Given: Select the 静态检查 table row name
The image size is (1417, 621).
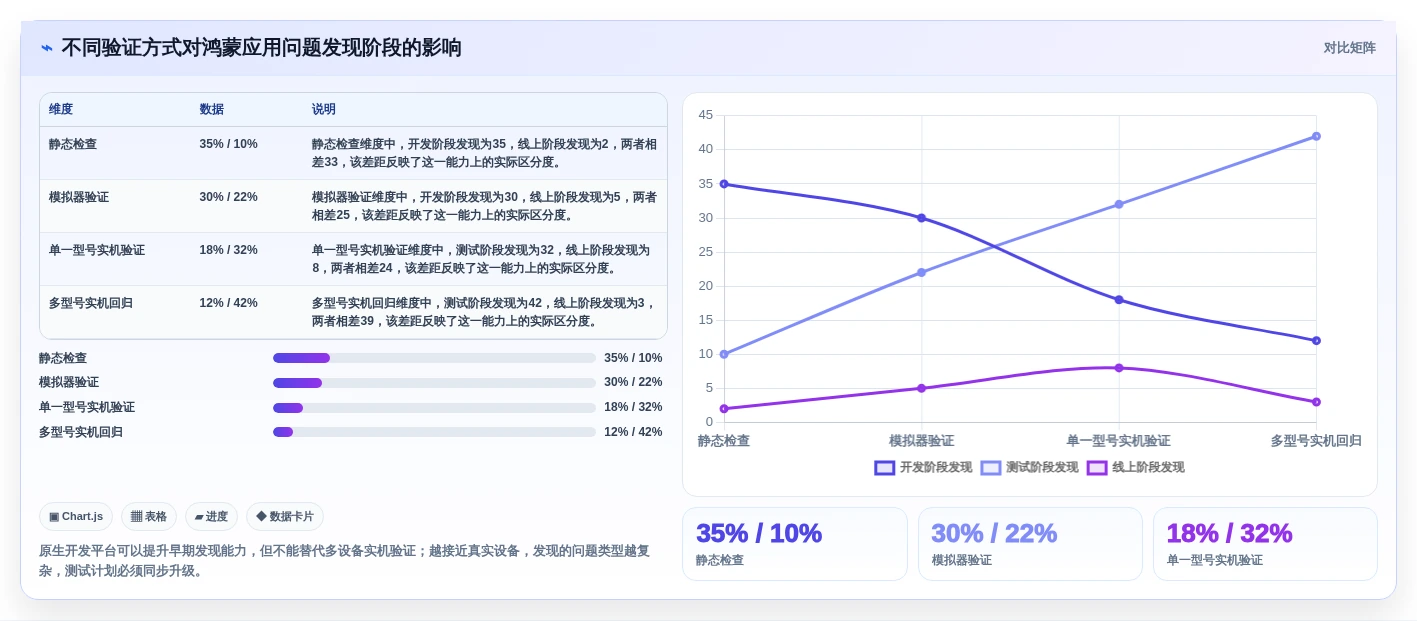Looking at the screenshot, I should click(73, 144).
